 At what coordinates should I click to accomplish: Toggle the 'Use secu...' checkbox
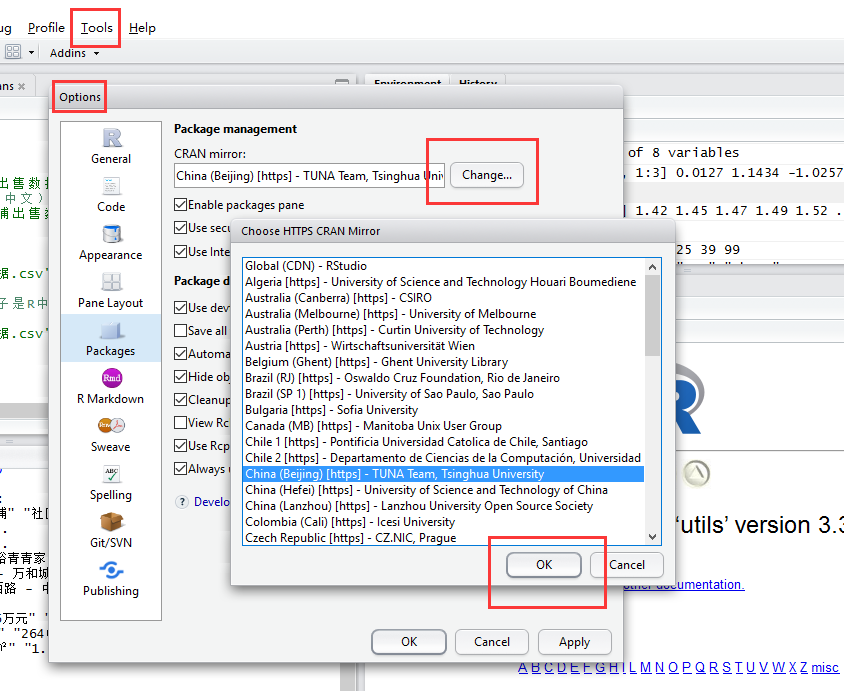pos(180,228)
